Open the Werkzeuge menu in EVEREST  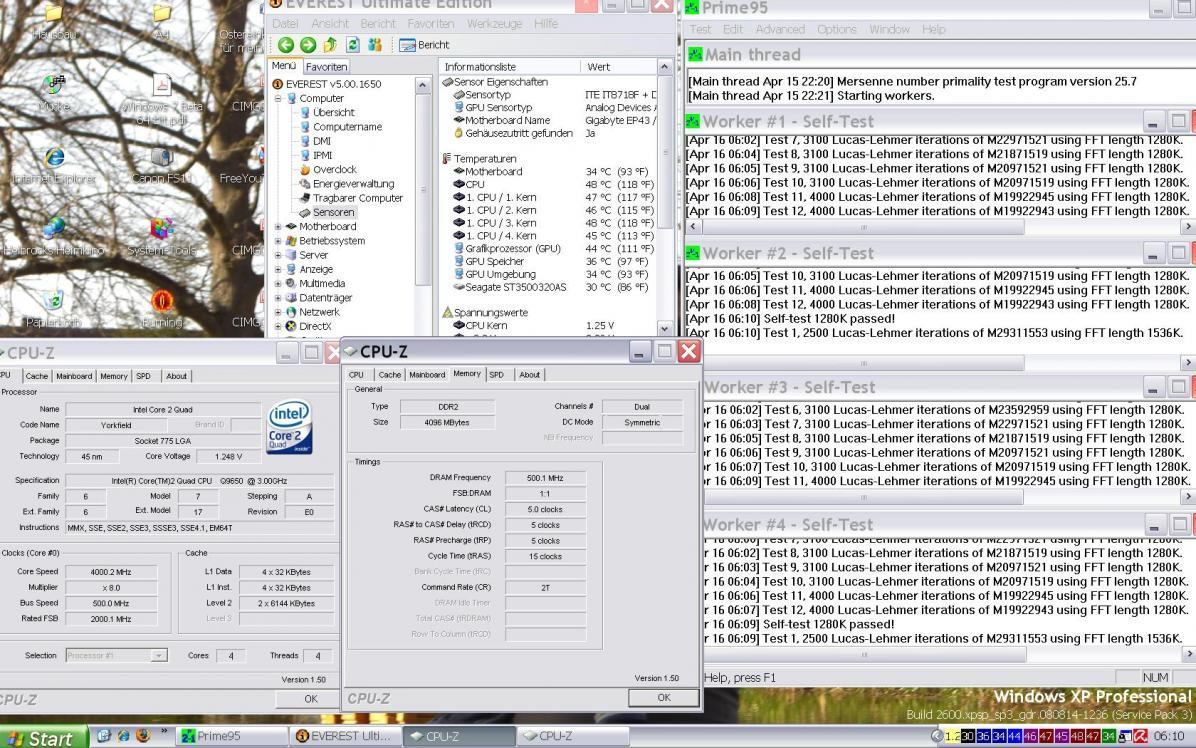coord(494,24)
